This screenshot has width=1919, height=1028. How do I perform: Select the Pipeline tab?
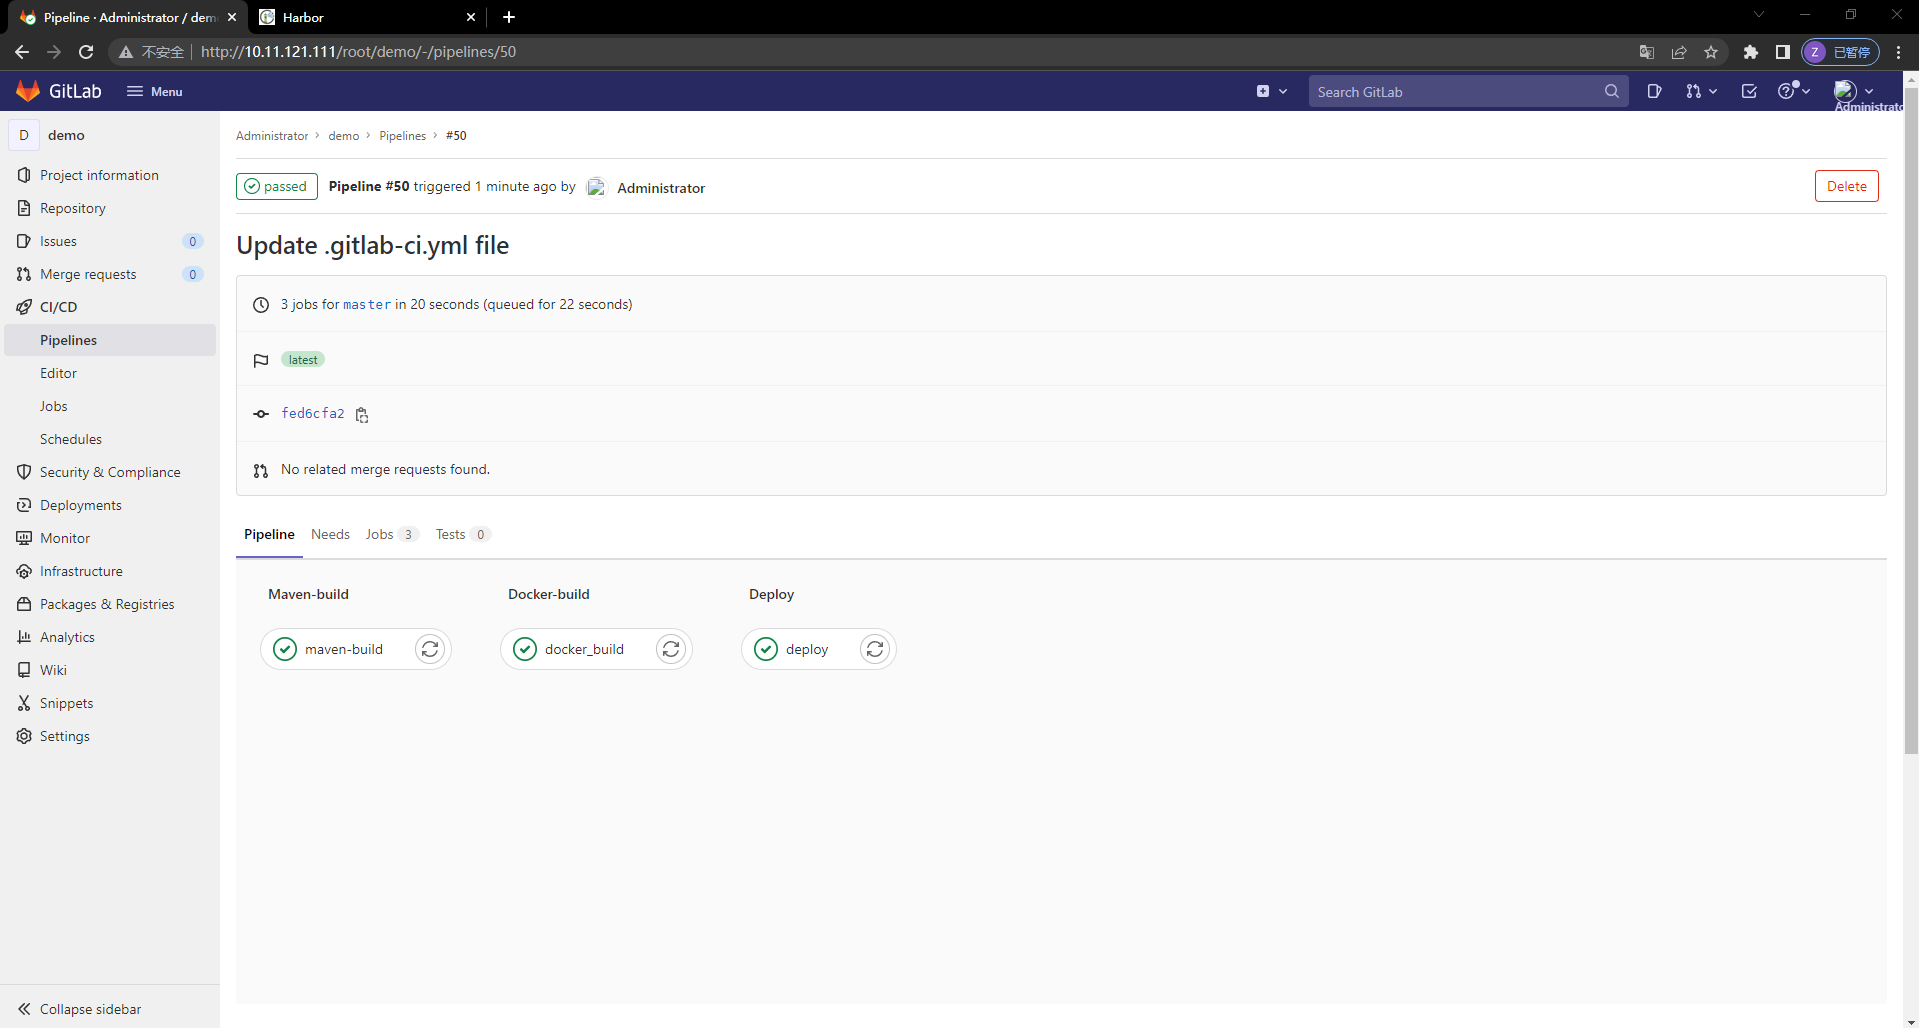click(269, 534)
